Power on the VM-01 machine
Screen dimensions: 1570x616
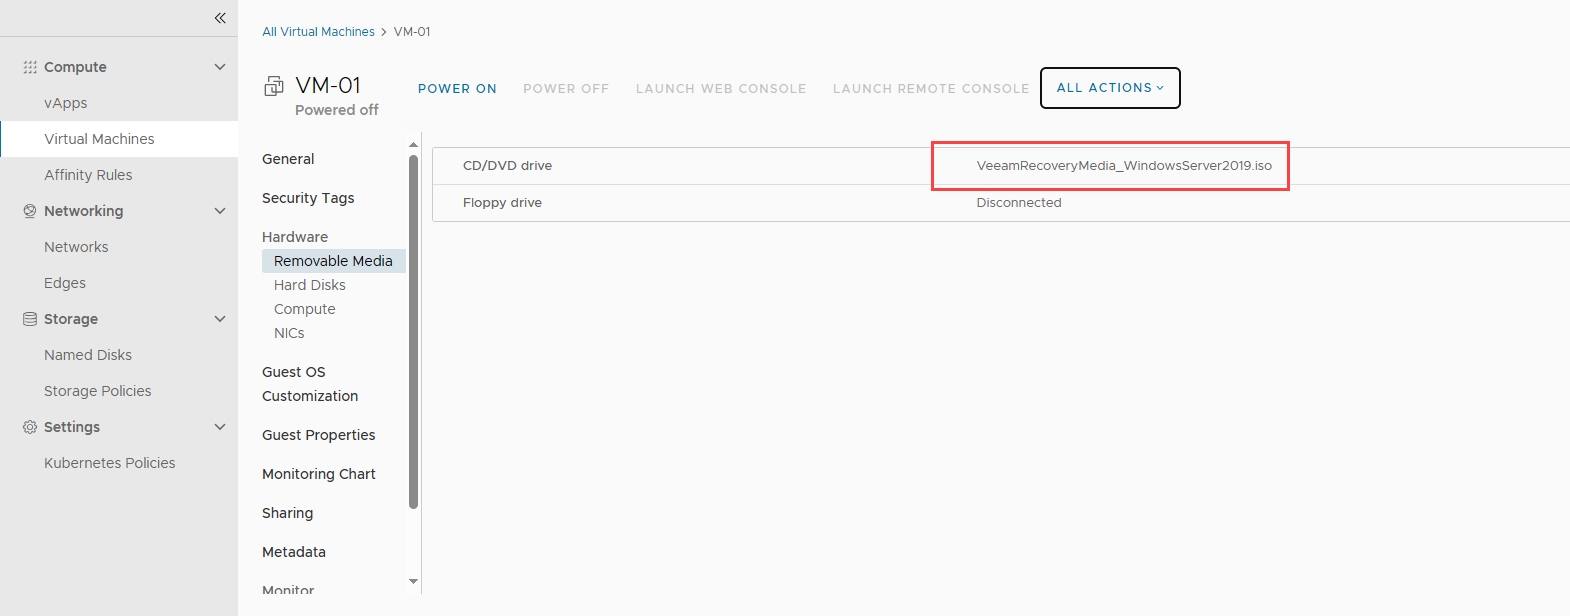[457, 89]
